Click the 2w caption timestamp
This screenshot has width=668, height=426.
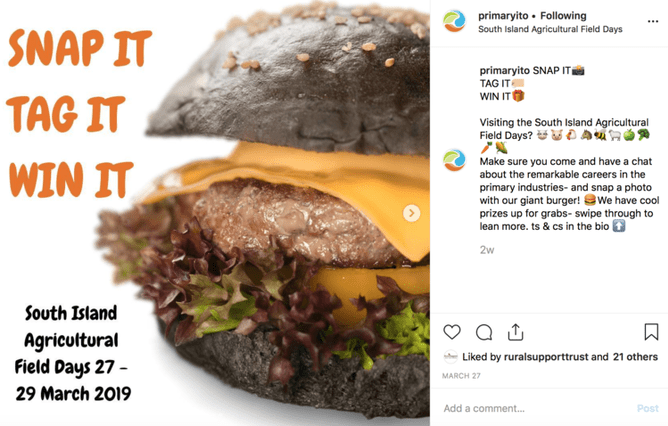(487, 250)
